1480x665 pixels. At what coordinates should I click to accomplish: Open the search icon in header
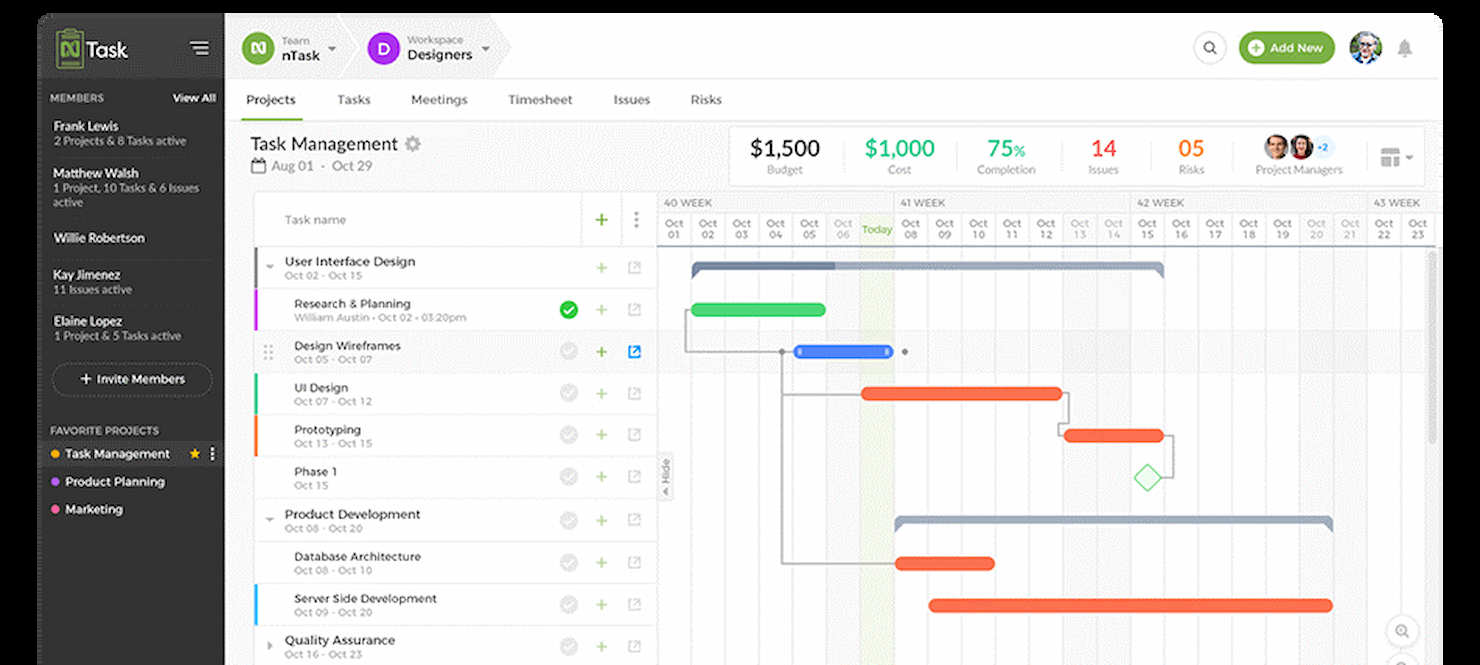pyautogui.click(x=1210, y=48)
